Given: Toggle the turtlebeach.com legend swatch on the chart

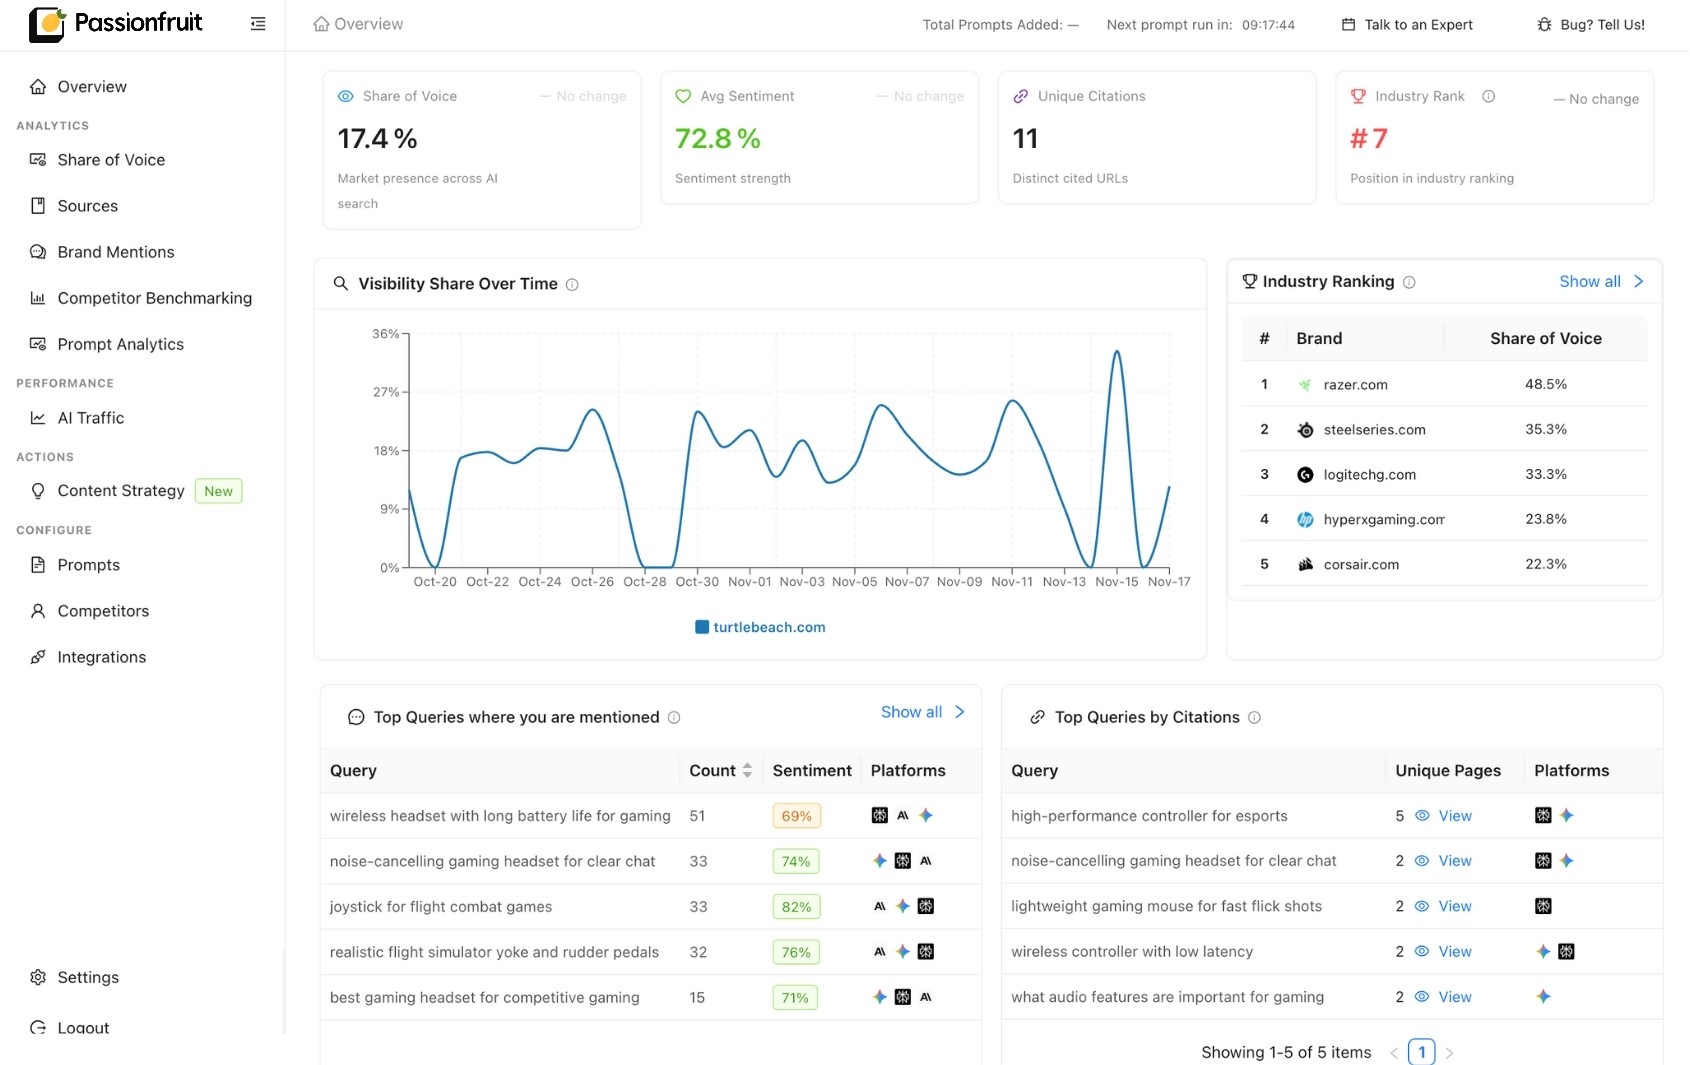Looking at the screenshot, I should coord(702,627).
